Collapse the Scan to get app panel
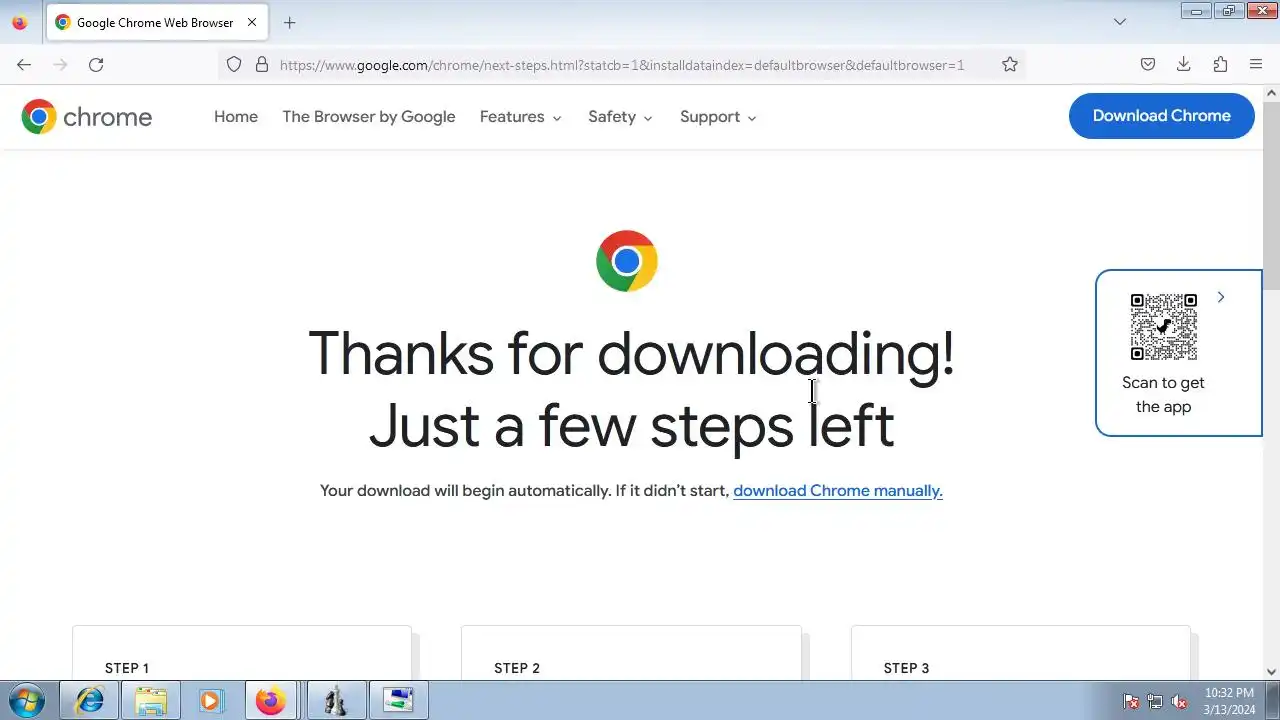1280x720 pixels. (1221, 297)
